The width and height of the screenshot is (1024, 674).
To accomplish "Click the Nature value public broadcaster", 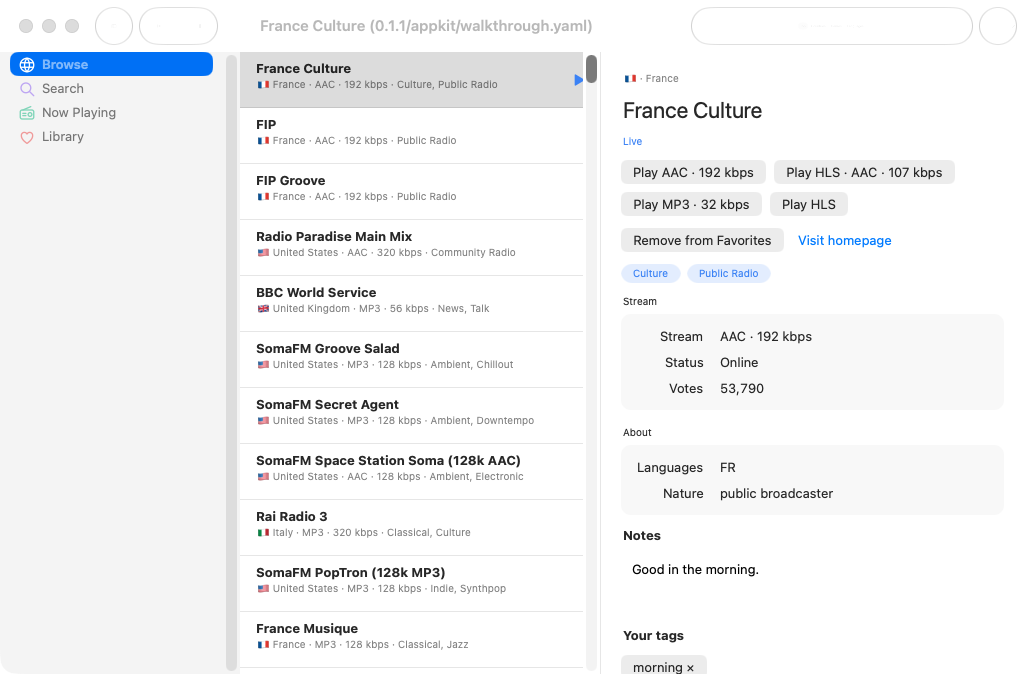I will click(x=776, y=494).
